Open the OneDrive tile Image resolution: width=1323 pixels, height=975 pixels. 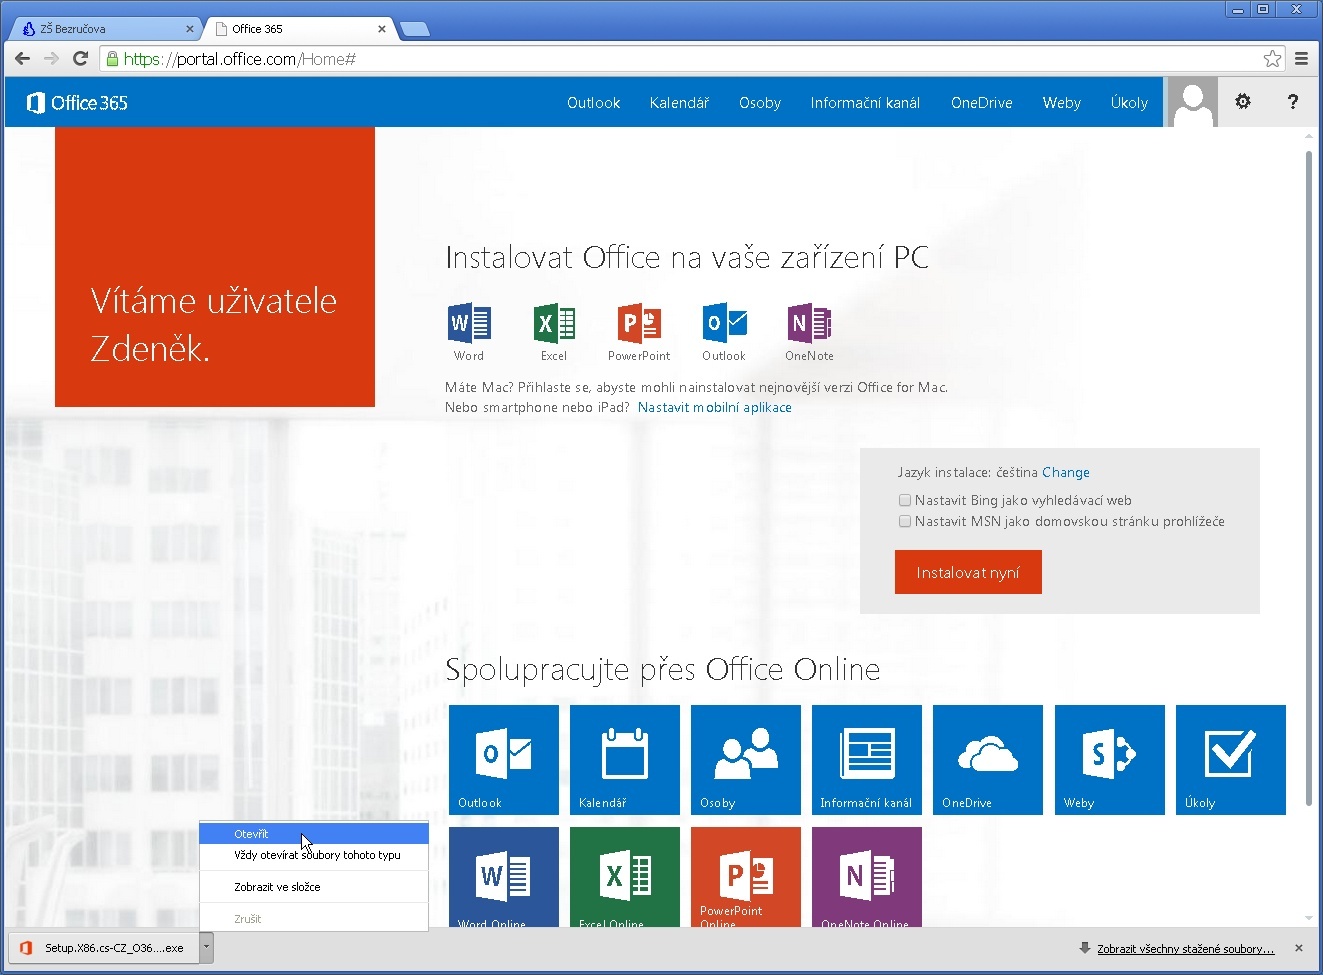click(x=988, y=760)
